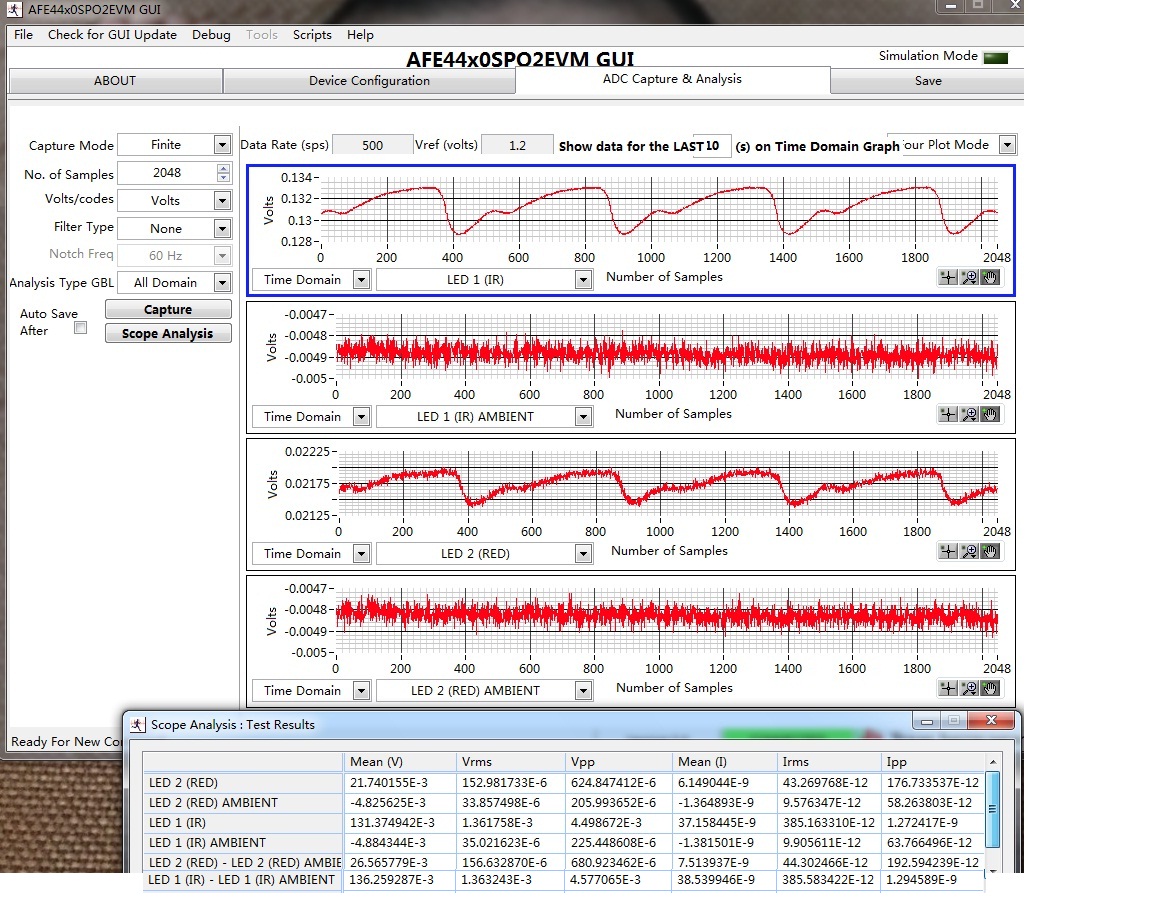Open Check for GUI Update menu

[x=112, y=35]
